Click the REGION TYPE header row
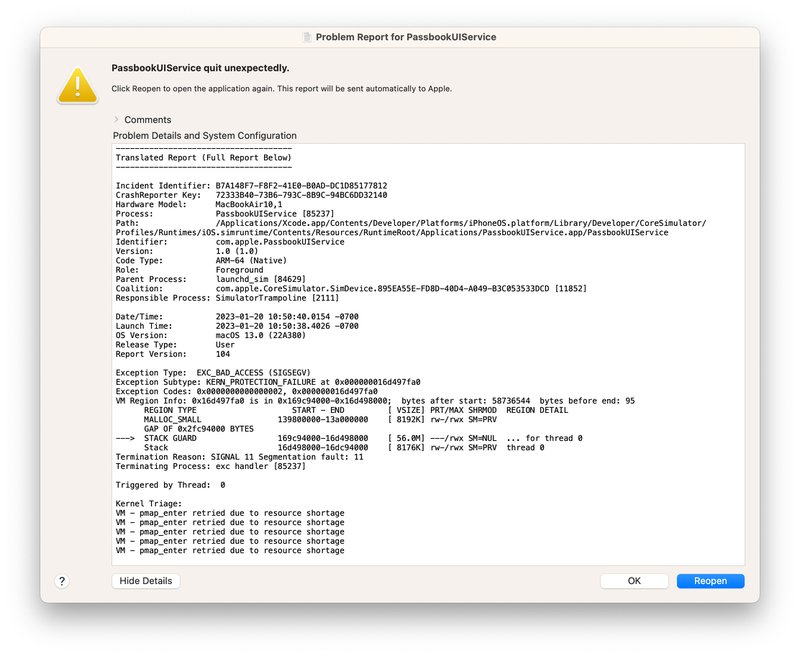Image resolution: width=800 pixels, height=656 pixels. point(356,410)
